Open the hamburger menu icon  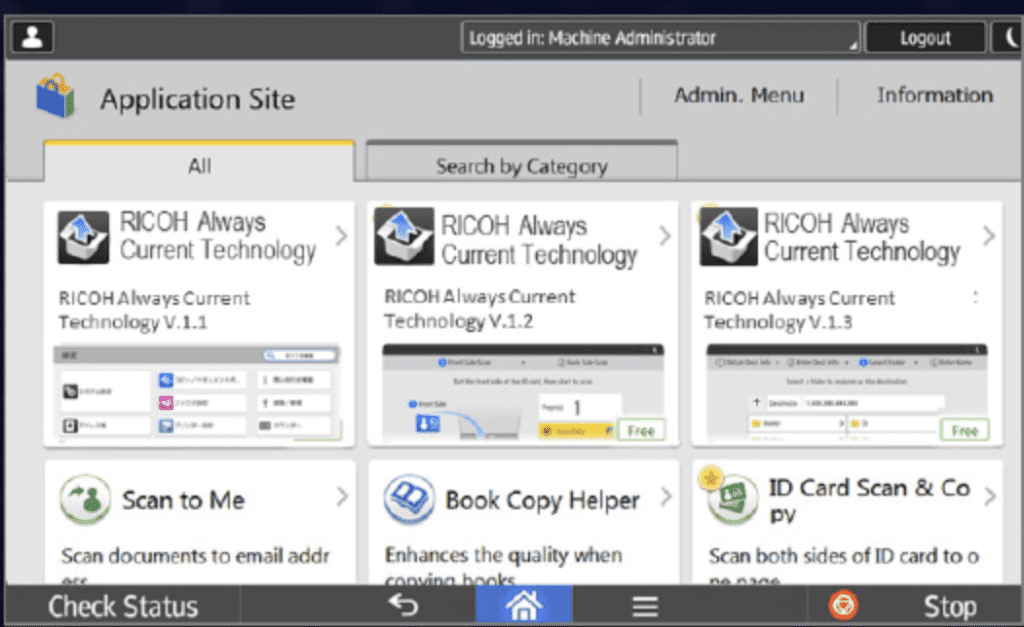(x=645, y=606)
